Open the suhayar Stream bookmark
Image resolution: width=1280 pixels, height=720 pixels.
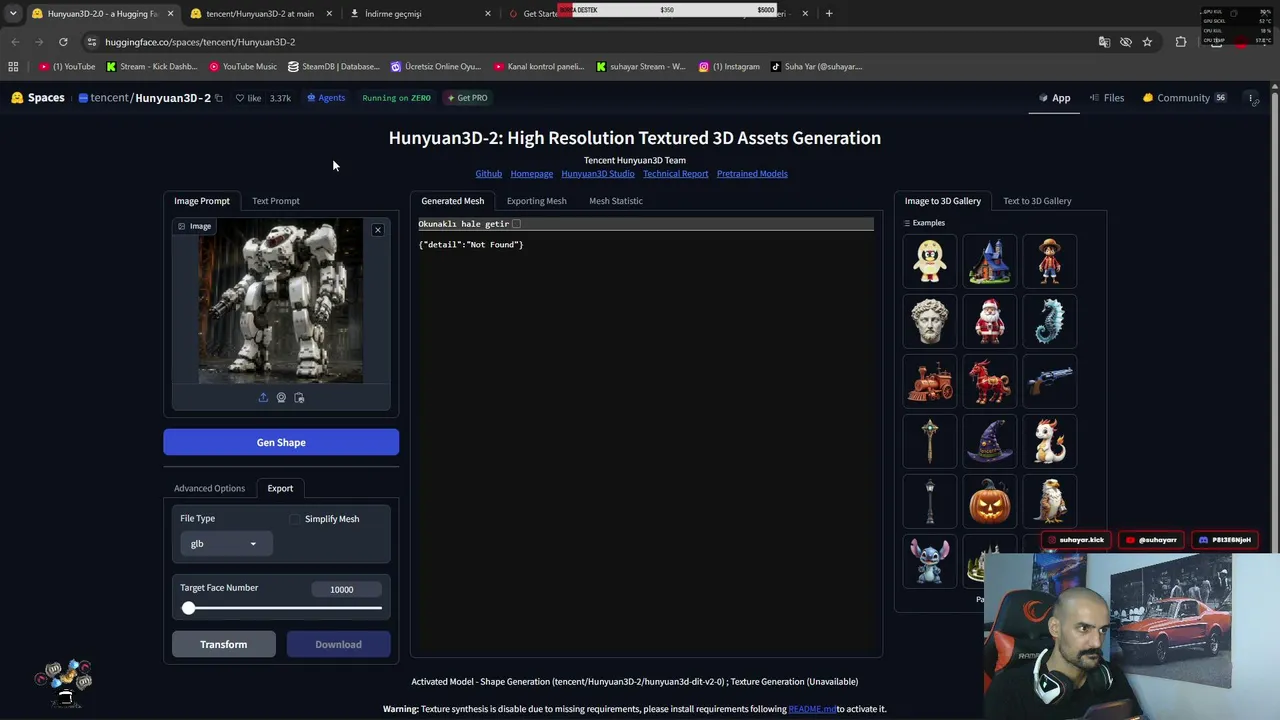[x=641, y=67]
